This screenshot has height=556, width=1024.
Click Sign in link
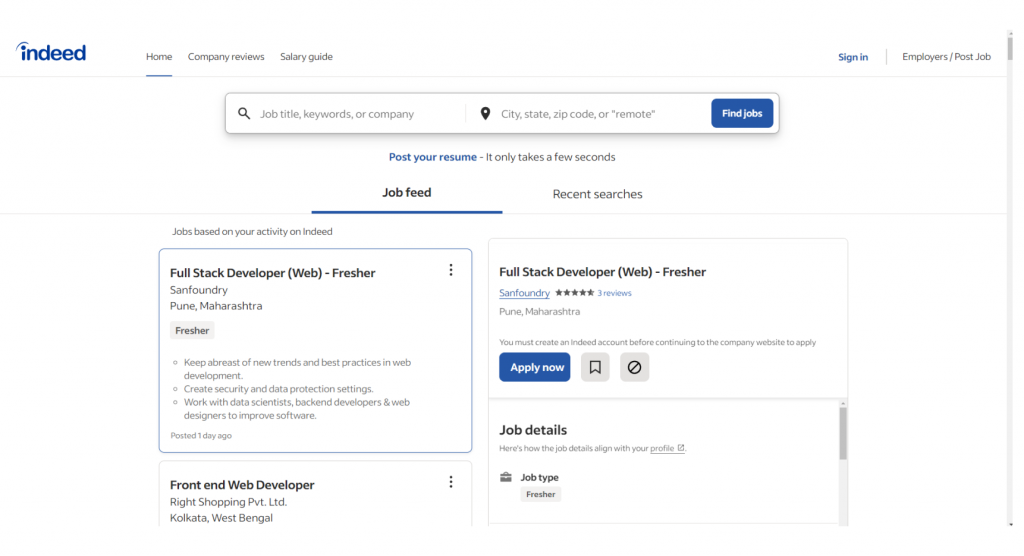point(853,57)
